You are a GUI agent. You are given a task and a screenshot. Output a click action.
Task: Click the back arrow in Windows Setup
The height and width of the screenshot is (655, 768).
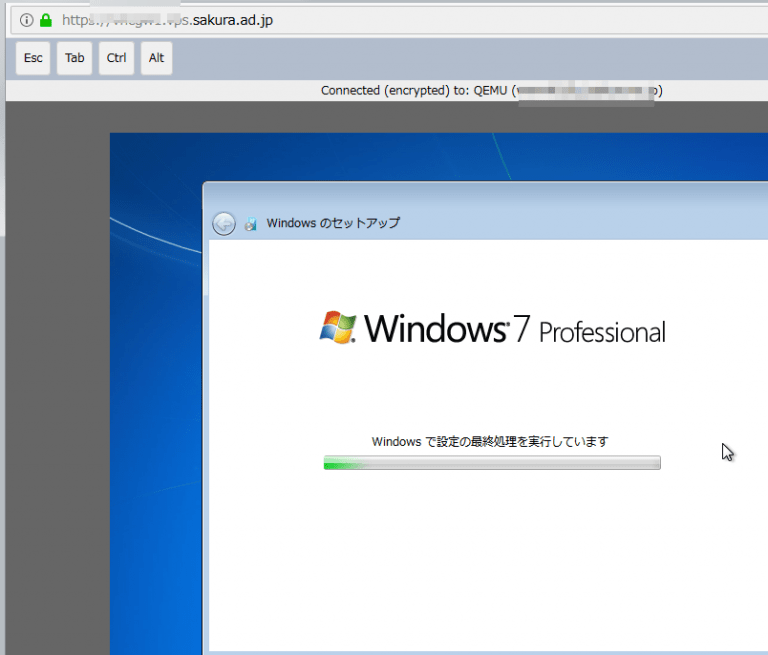pos(224,224)
